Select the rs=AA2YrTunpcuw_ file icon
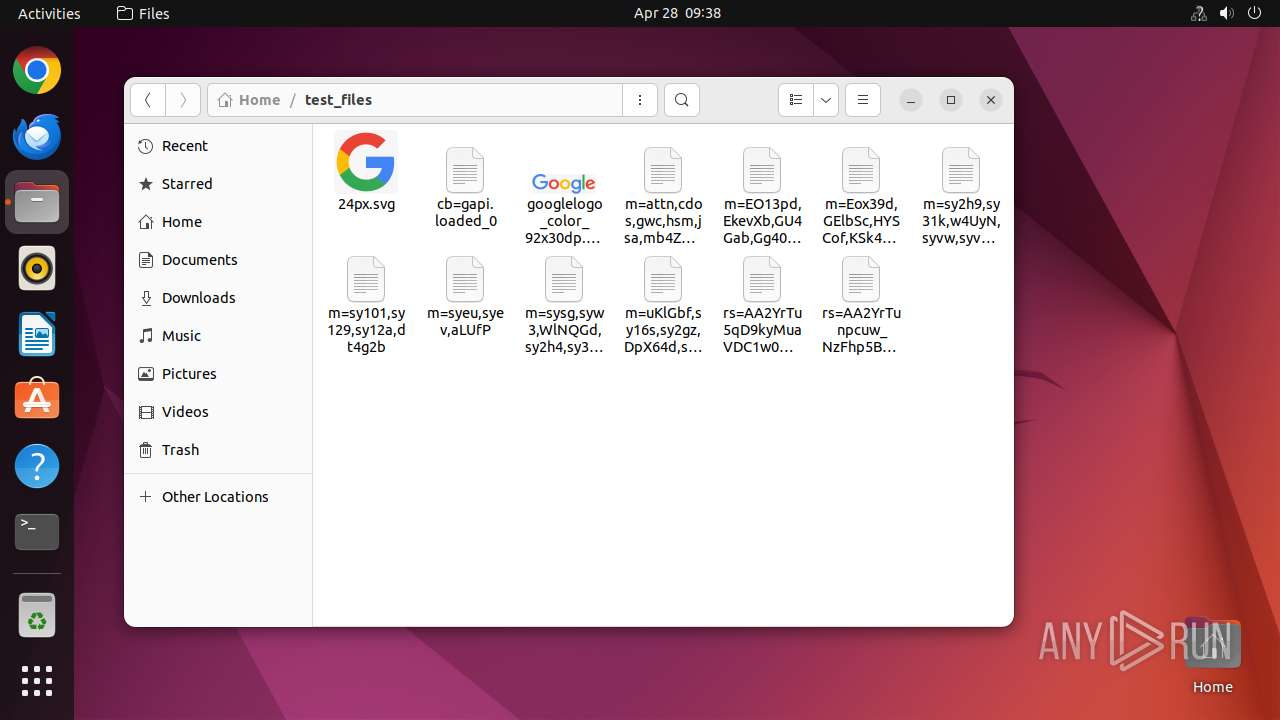 click(861, 279)
